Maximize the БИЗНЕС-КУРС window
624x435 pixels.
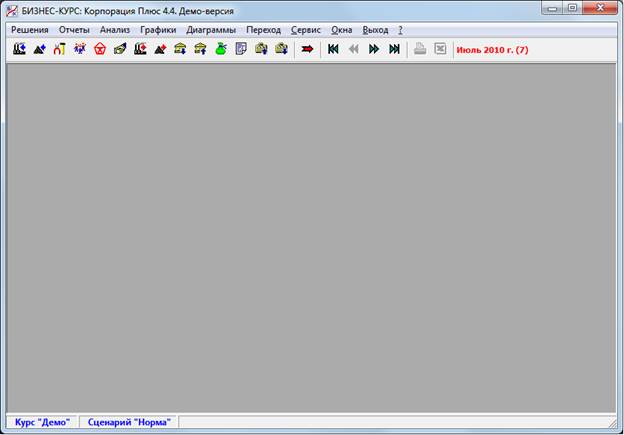pyautogui.click(x=572, y=8)
